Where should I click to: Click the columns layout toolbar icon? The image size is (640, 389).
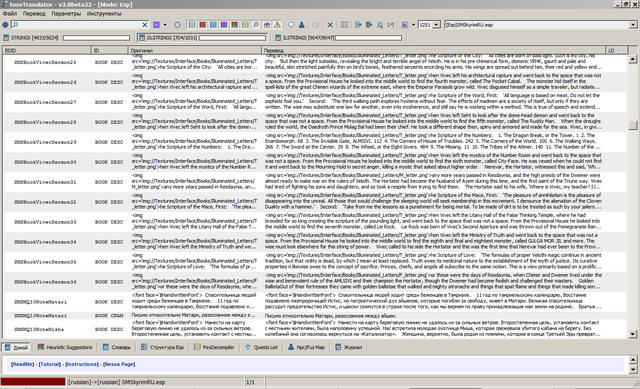(344, 25)
